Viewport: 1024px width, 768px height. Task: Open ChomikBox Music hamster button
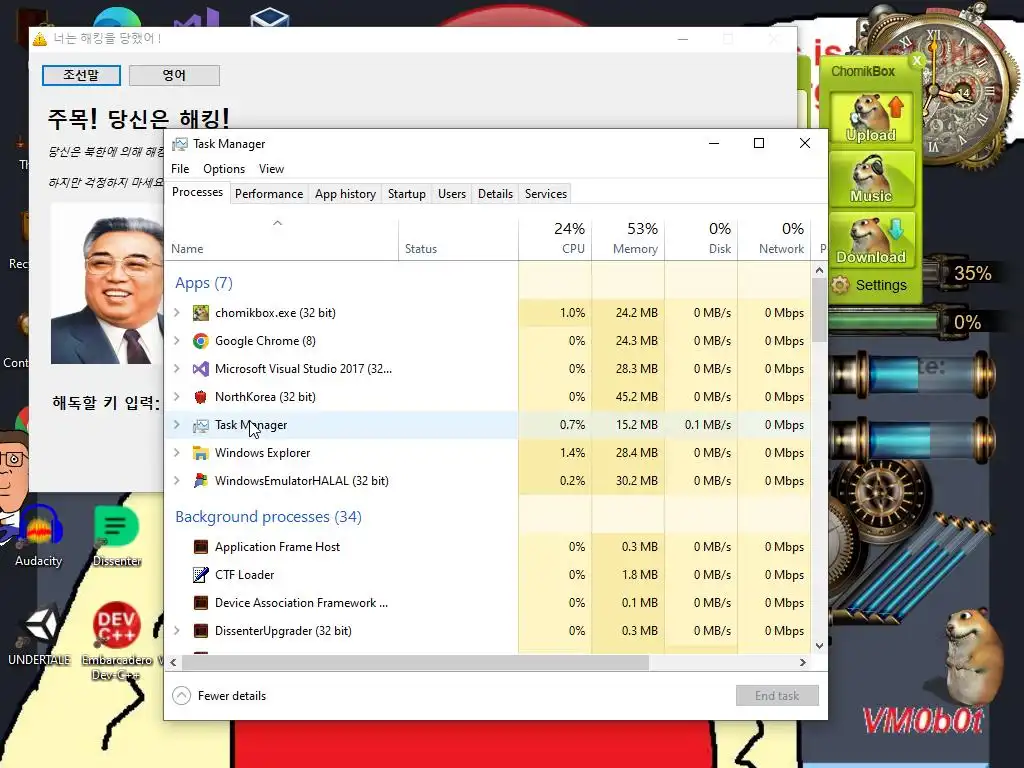point(871,179)
